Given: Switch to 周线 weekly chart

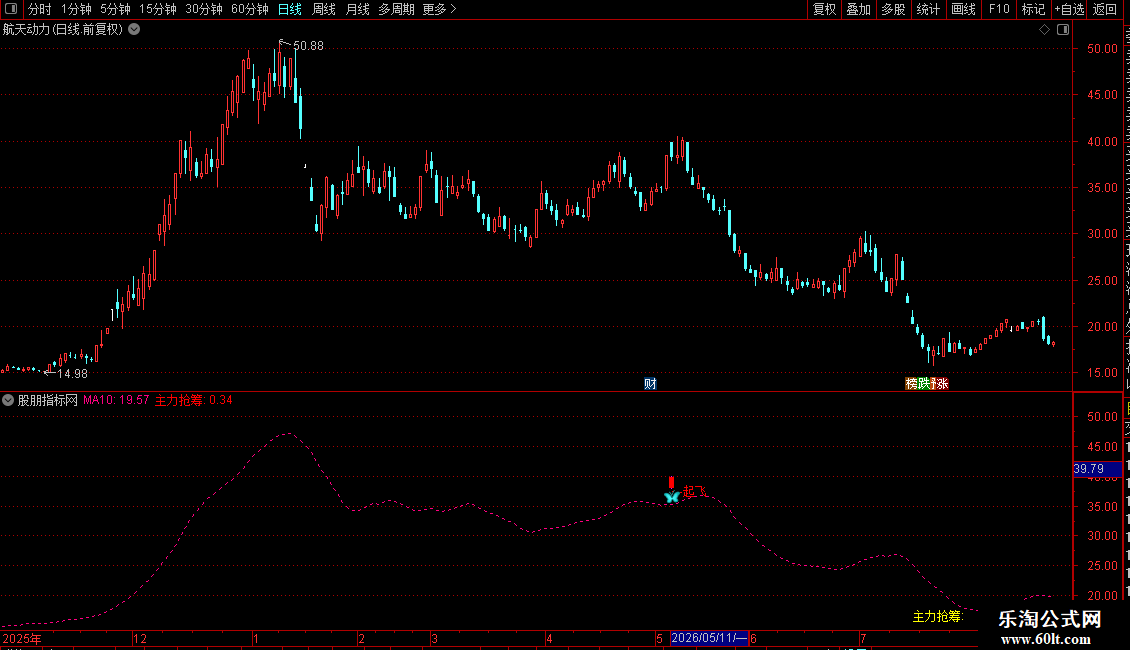Looking at the screenshot, I should click(x=324, y=9).
